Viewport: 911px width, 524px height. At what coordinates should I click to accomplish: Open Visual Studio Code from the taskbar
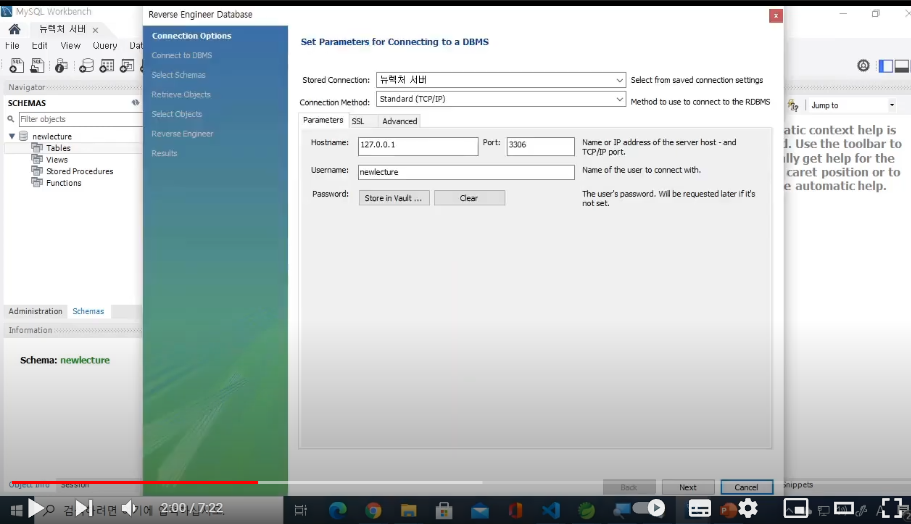pyautogui.click(x=551, y=510)
